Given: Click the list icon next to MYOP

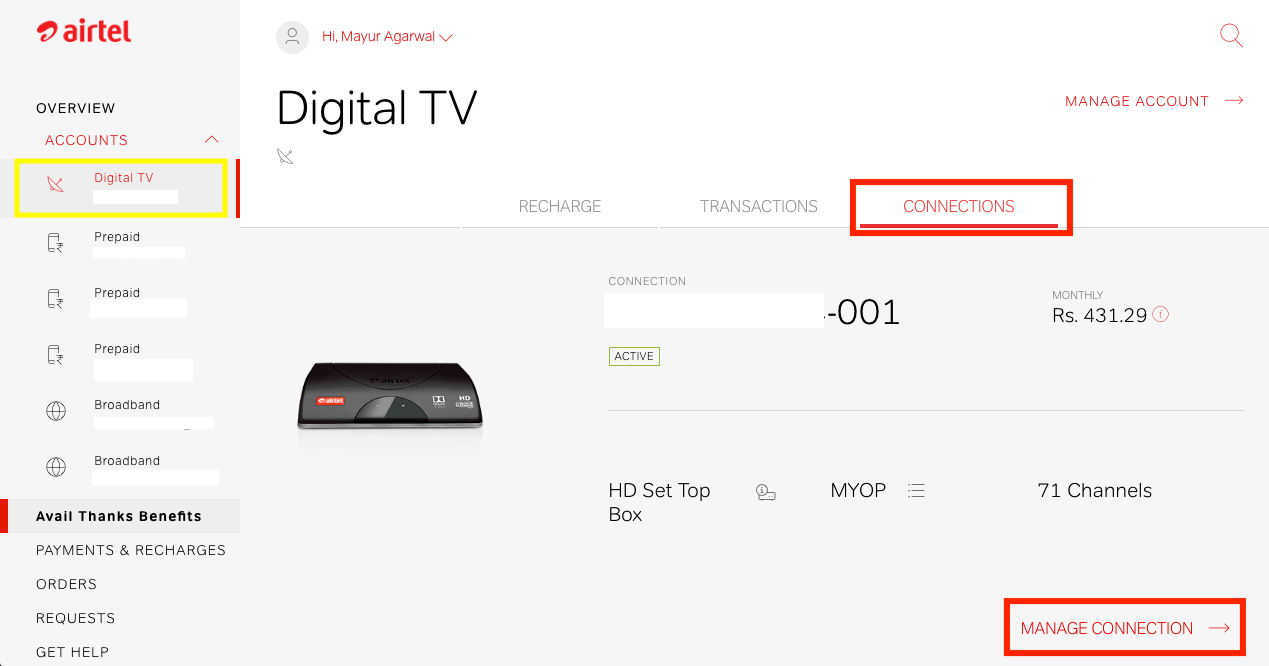Looking at the screenshot, I should pos(916,491).
